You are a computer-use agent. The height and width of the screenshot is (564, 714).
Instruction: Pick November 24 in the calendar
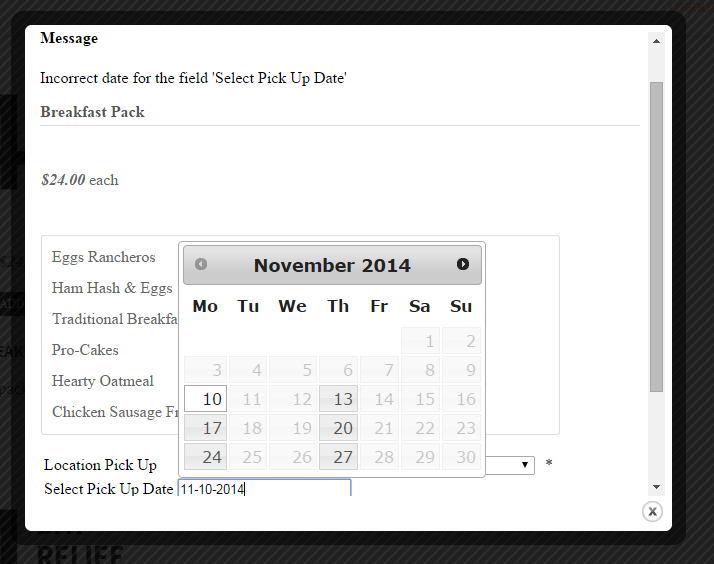[205, 457]
